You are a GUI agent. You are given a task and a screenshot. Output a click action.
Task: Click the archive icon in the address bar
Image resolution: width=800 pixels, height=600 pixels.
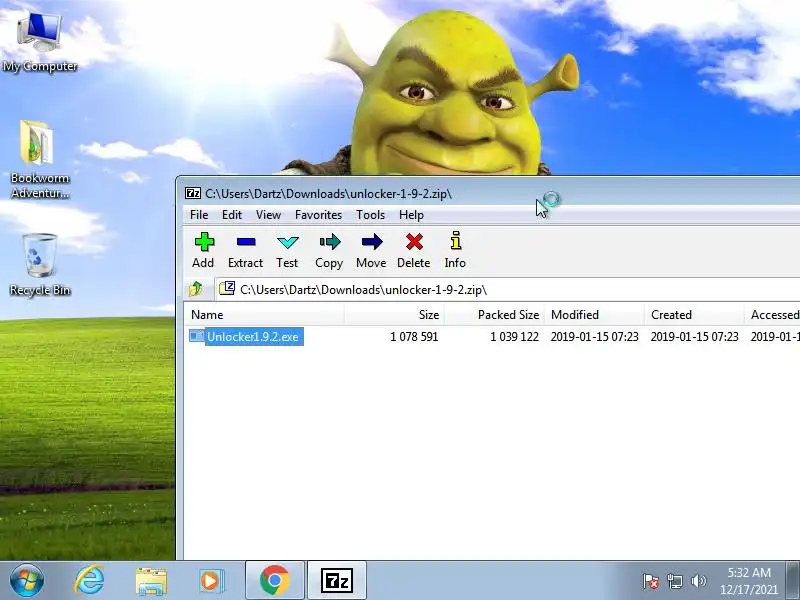click(x=227, y=288)
